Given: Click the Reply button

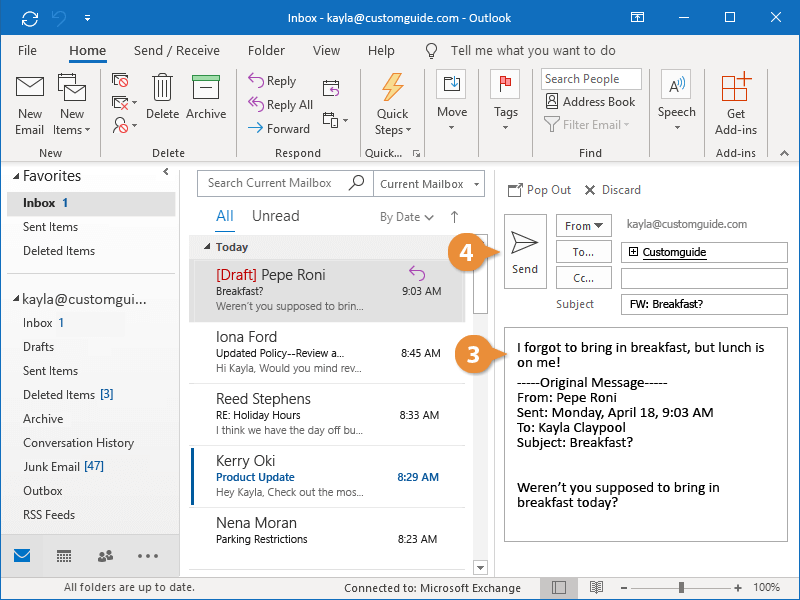Looking at the screenshot, I should coord(272,81).
